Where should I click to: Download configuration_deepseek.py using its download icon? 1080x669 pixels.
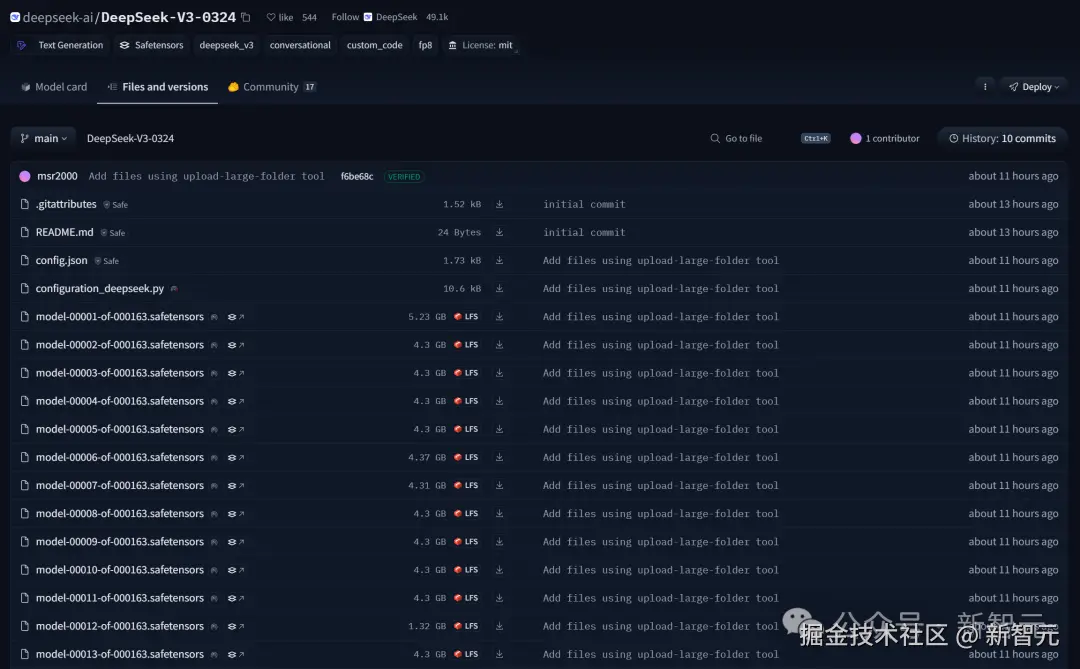click(499, 289)
